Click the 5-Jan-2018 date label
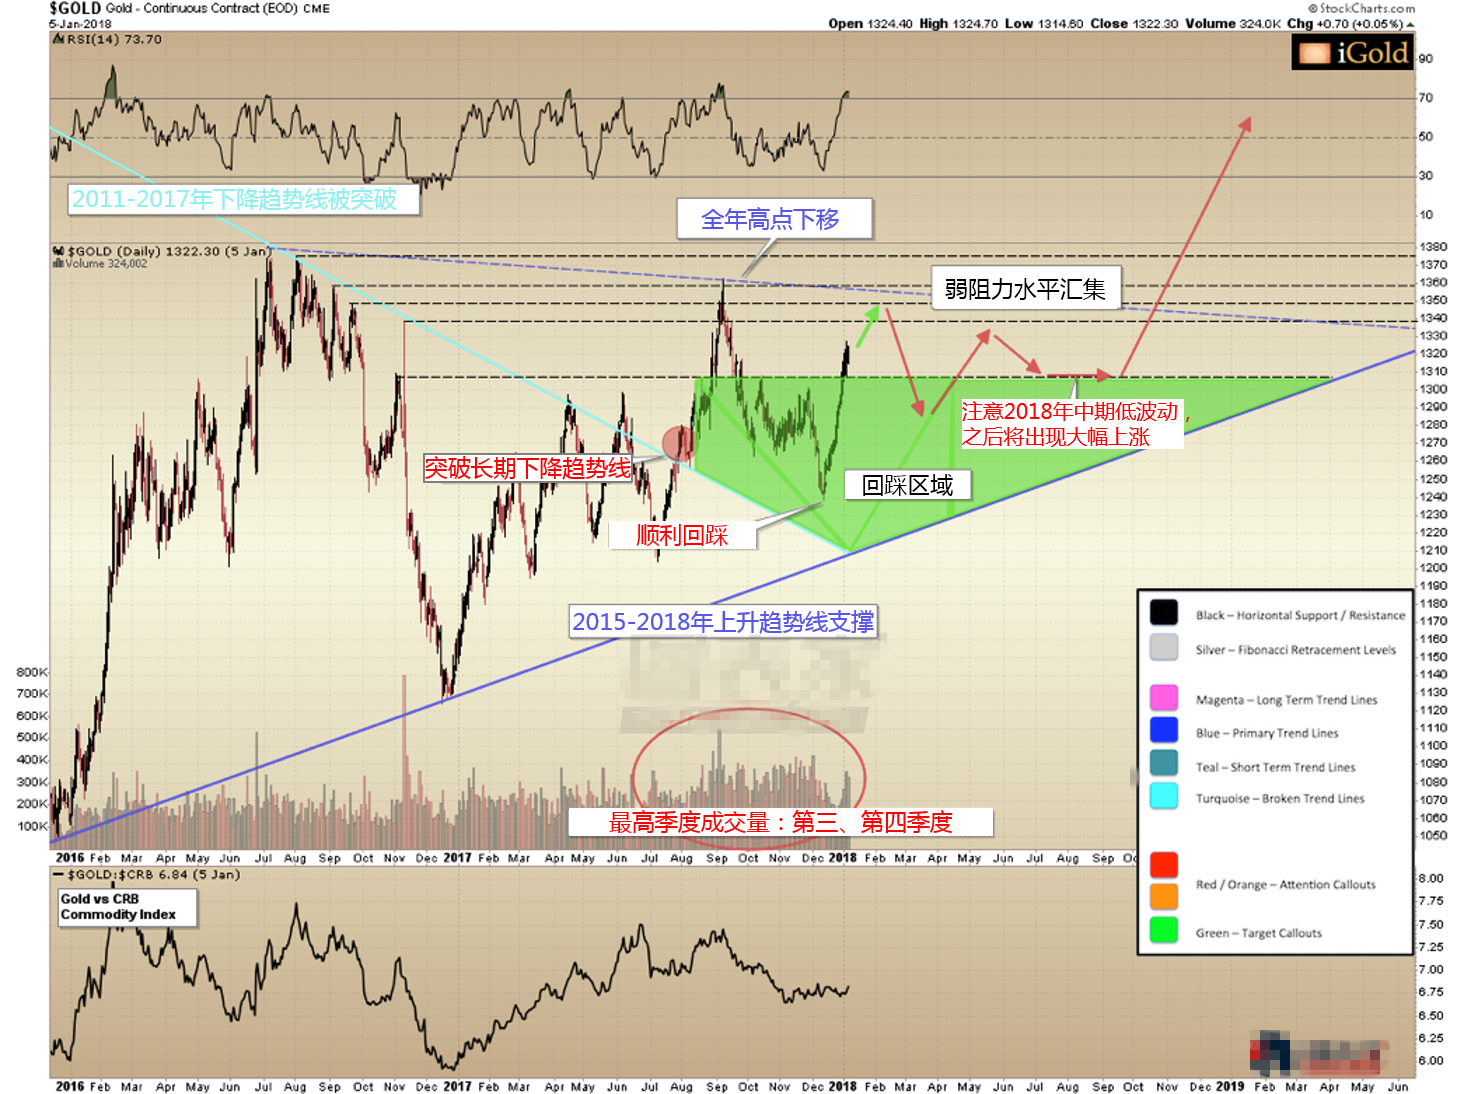This screenshot has width=1464, height=1094. click(x=80, y=24)
